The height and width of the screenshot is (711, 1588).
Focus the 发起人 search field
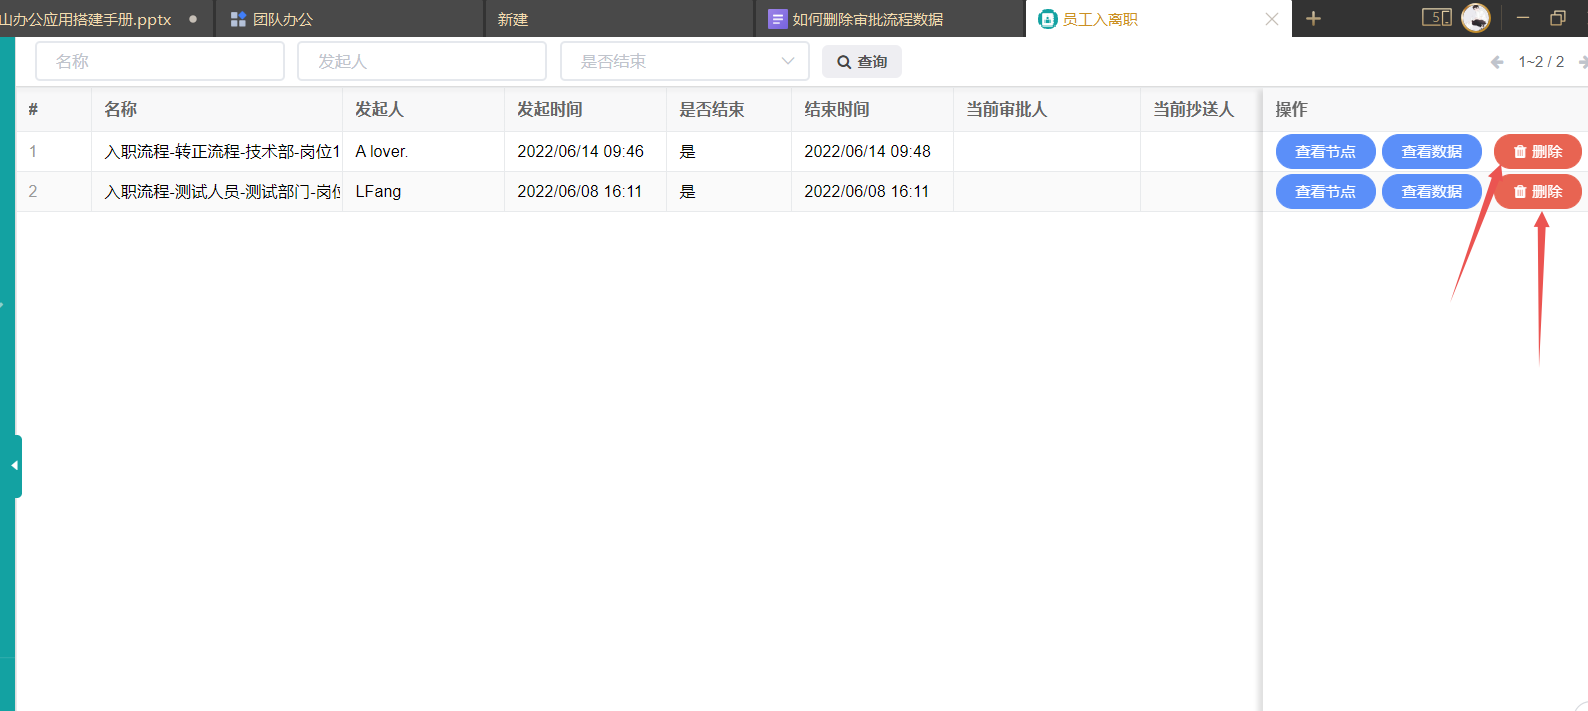[422, 61]
